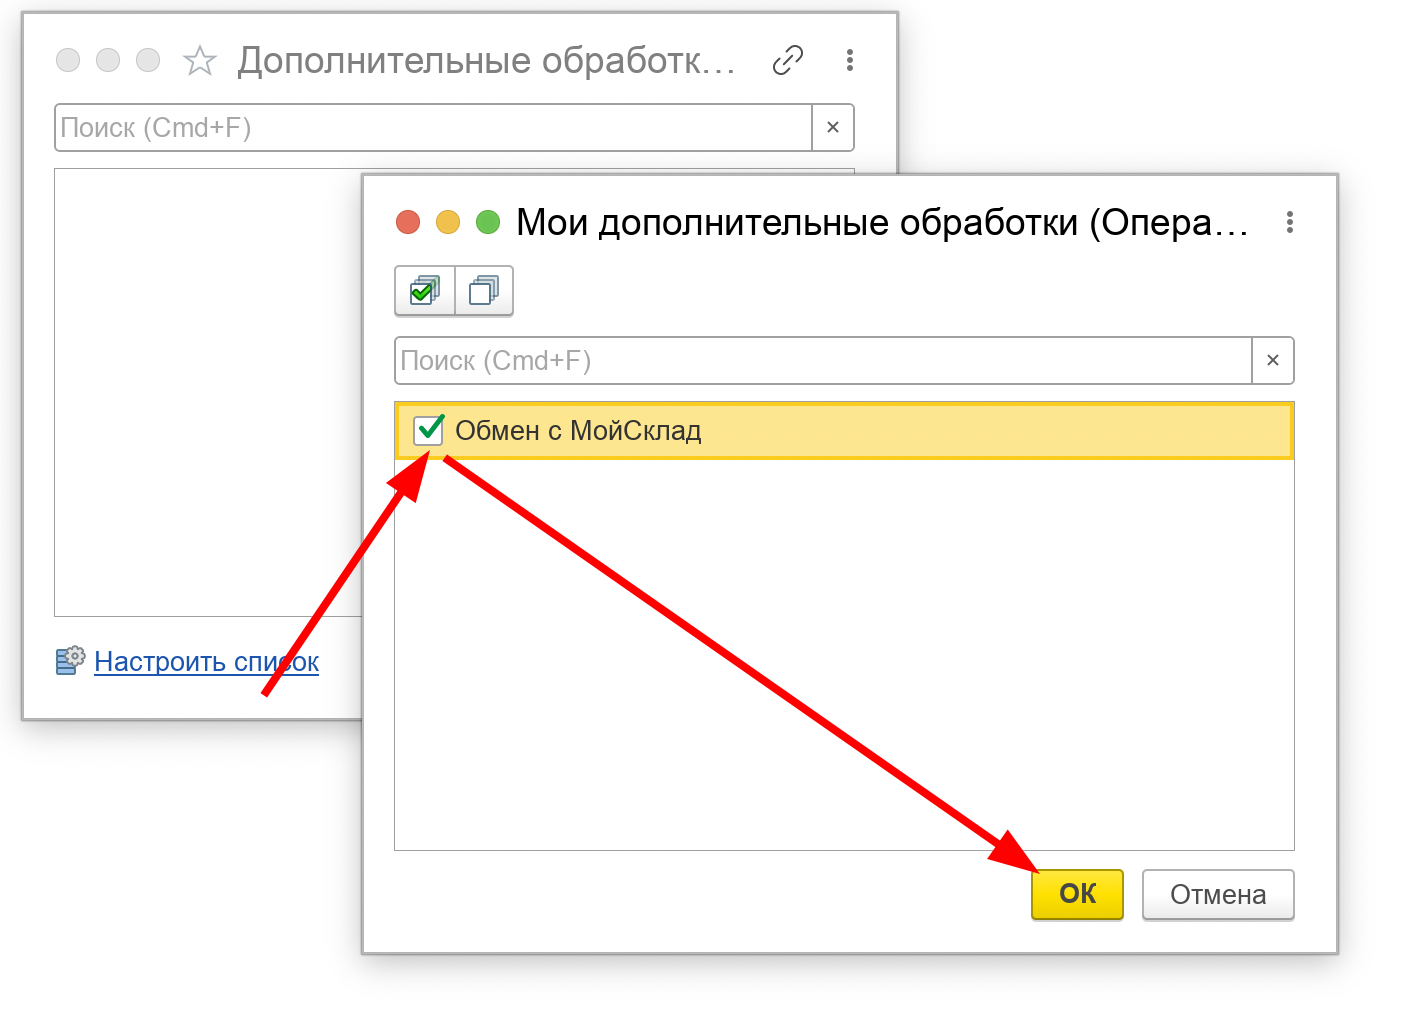Maximize the front dialog with the green button
Image resolution: width=1408 pixels, height=1014 pixels.
[x=488, y=222]
